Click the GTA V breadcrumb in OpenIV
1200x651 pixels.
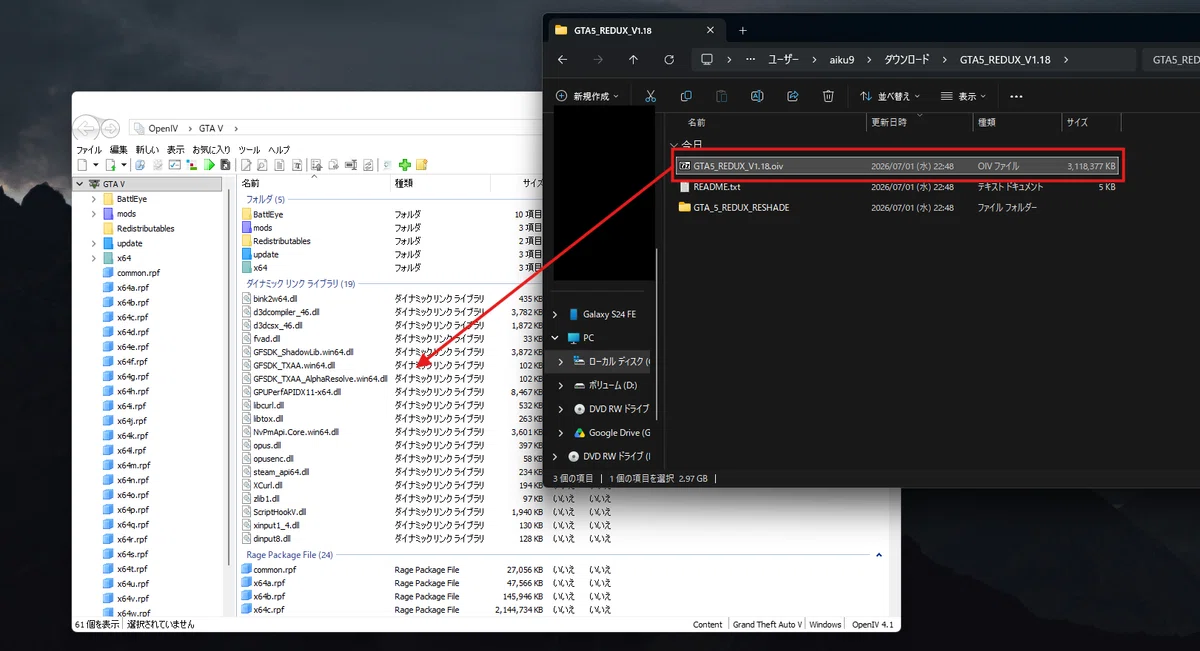(x=211, y=129)
